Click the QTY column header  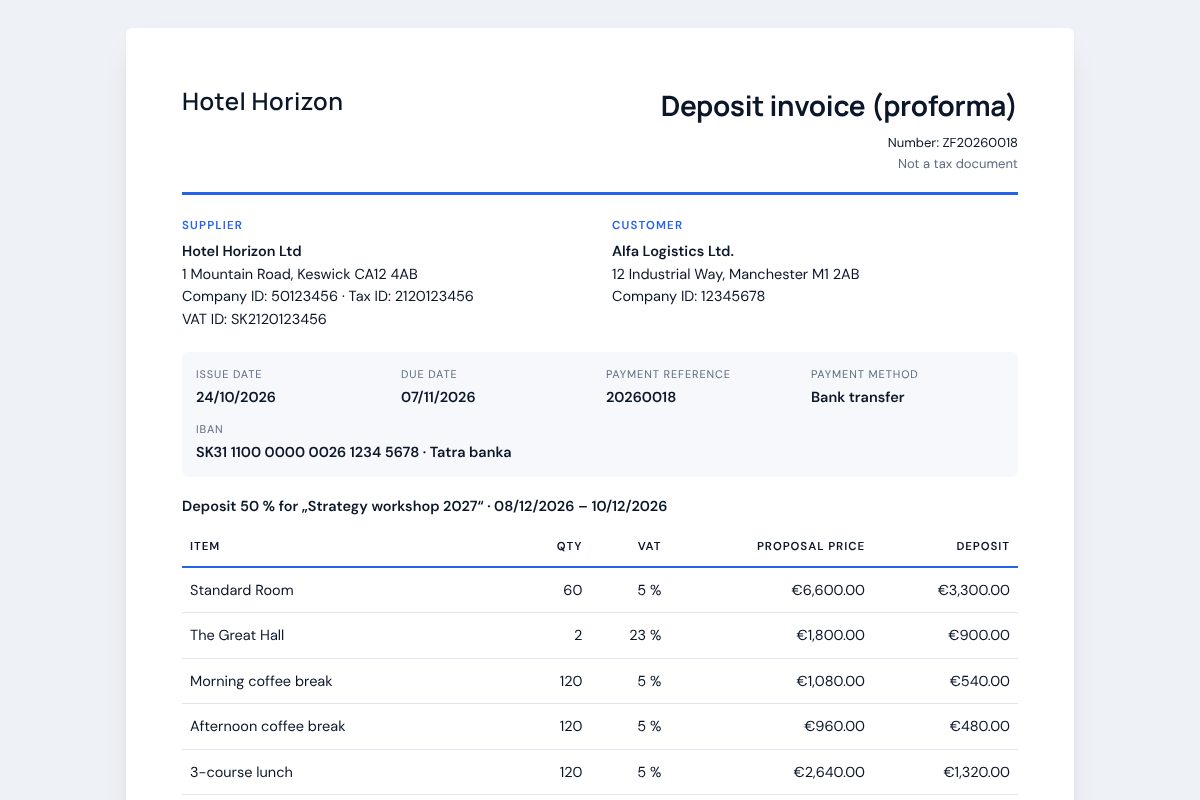coord(569,546)
